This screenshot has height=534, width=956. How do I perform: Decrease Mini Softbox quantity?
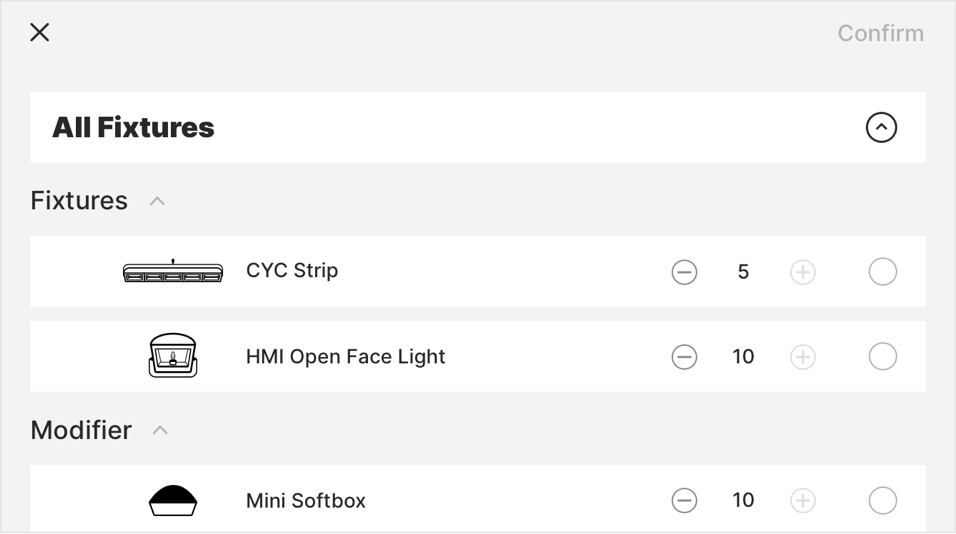(x=684, y=500)
